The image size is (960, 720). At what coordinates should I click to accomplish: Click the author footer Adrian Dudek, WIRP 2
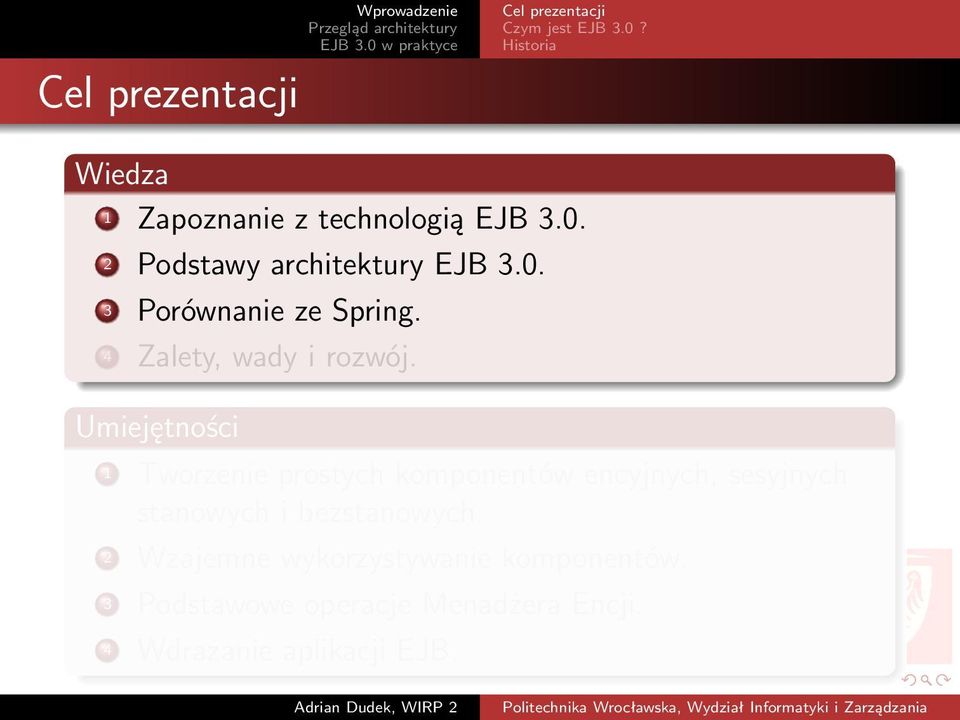click(x=376, y=707)
